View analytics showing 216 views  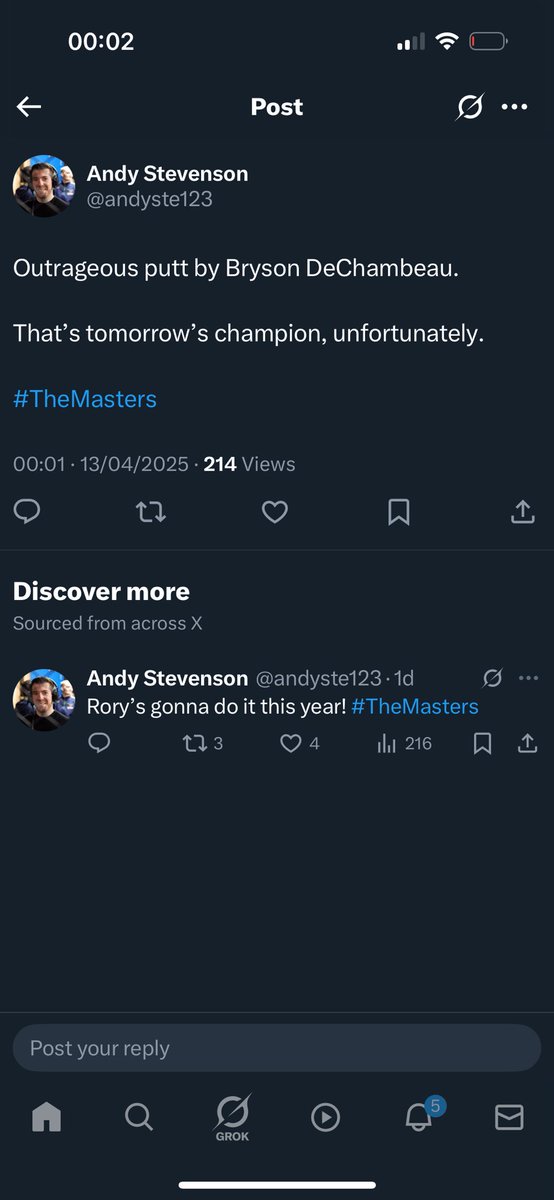pos(404,743)
